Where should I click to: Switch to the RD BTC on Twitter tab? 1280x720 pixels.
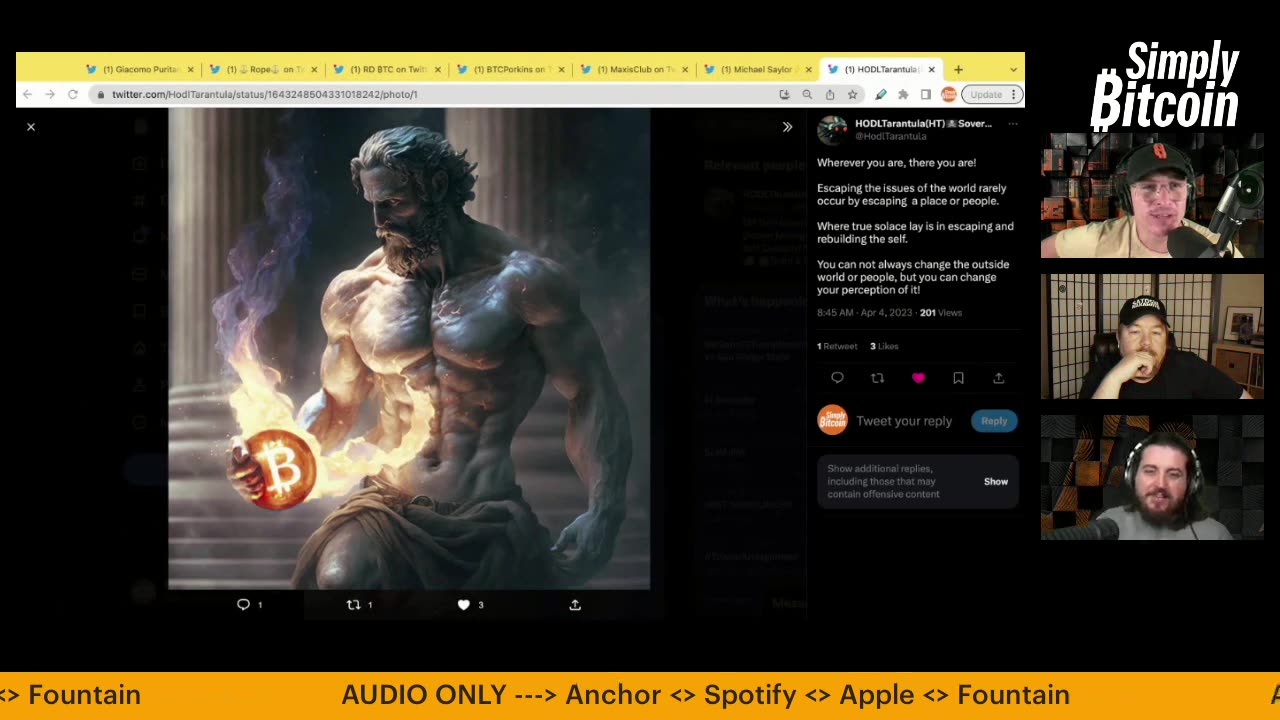[x=388, y=69]
